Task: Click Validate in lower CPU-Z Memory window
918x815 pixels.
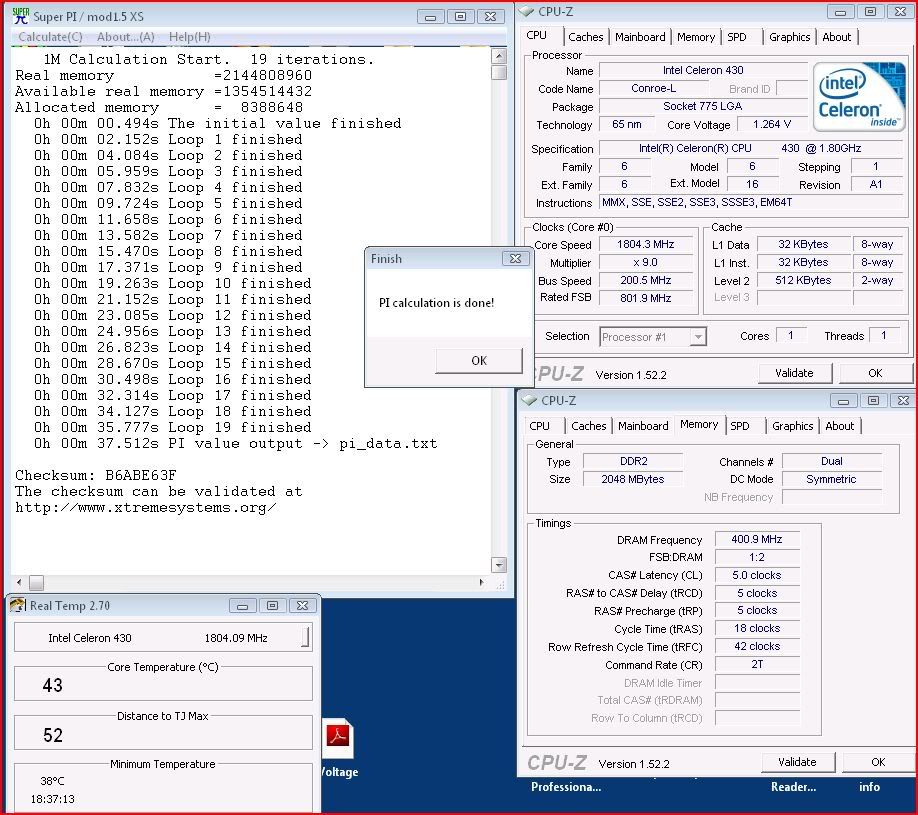Action: pyautogui.click(x=797, y=762)
